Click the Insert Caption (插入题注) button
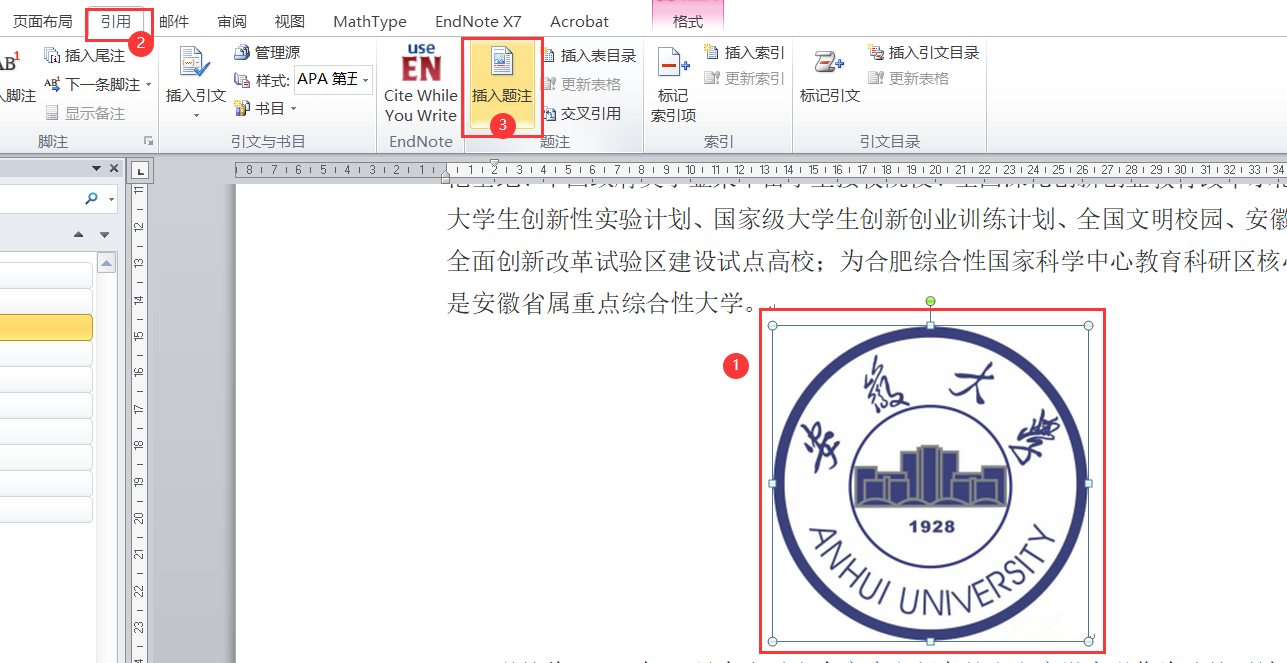The height and width of the screenshot is (663, 1287). coord(502,87)
